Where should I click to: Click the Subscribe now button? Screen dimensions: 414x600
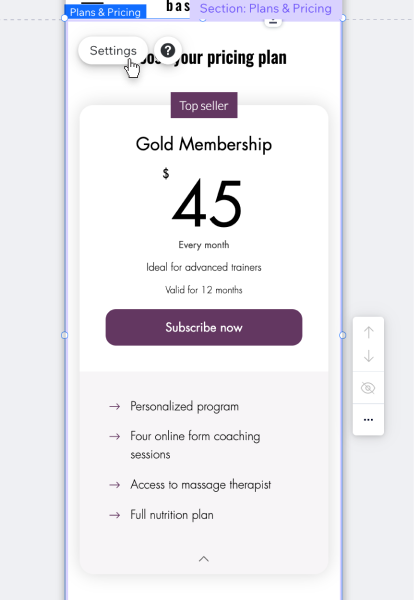pos(204,328)
